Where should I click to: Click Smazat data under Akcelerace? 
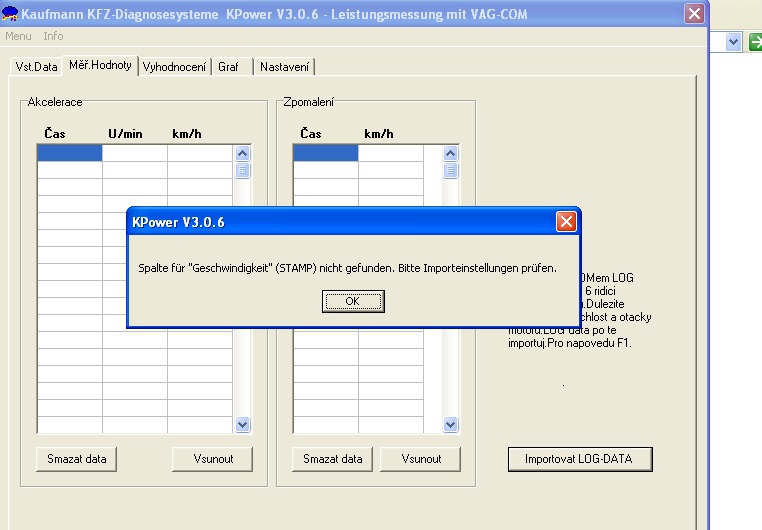76,459
